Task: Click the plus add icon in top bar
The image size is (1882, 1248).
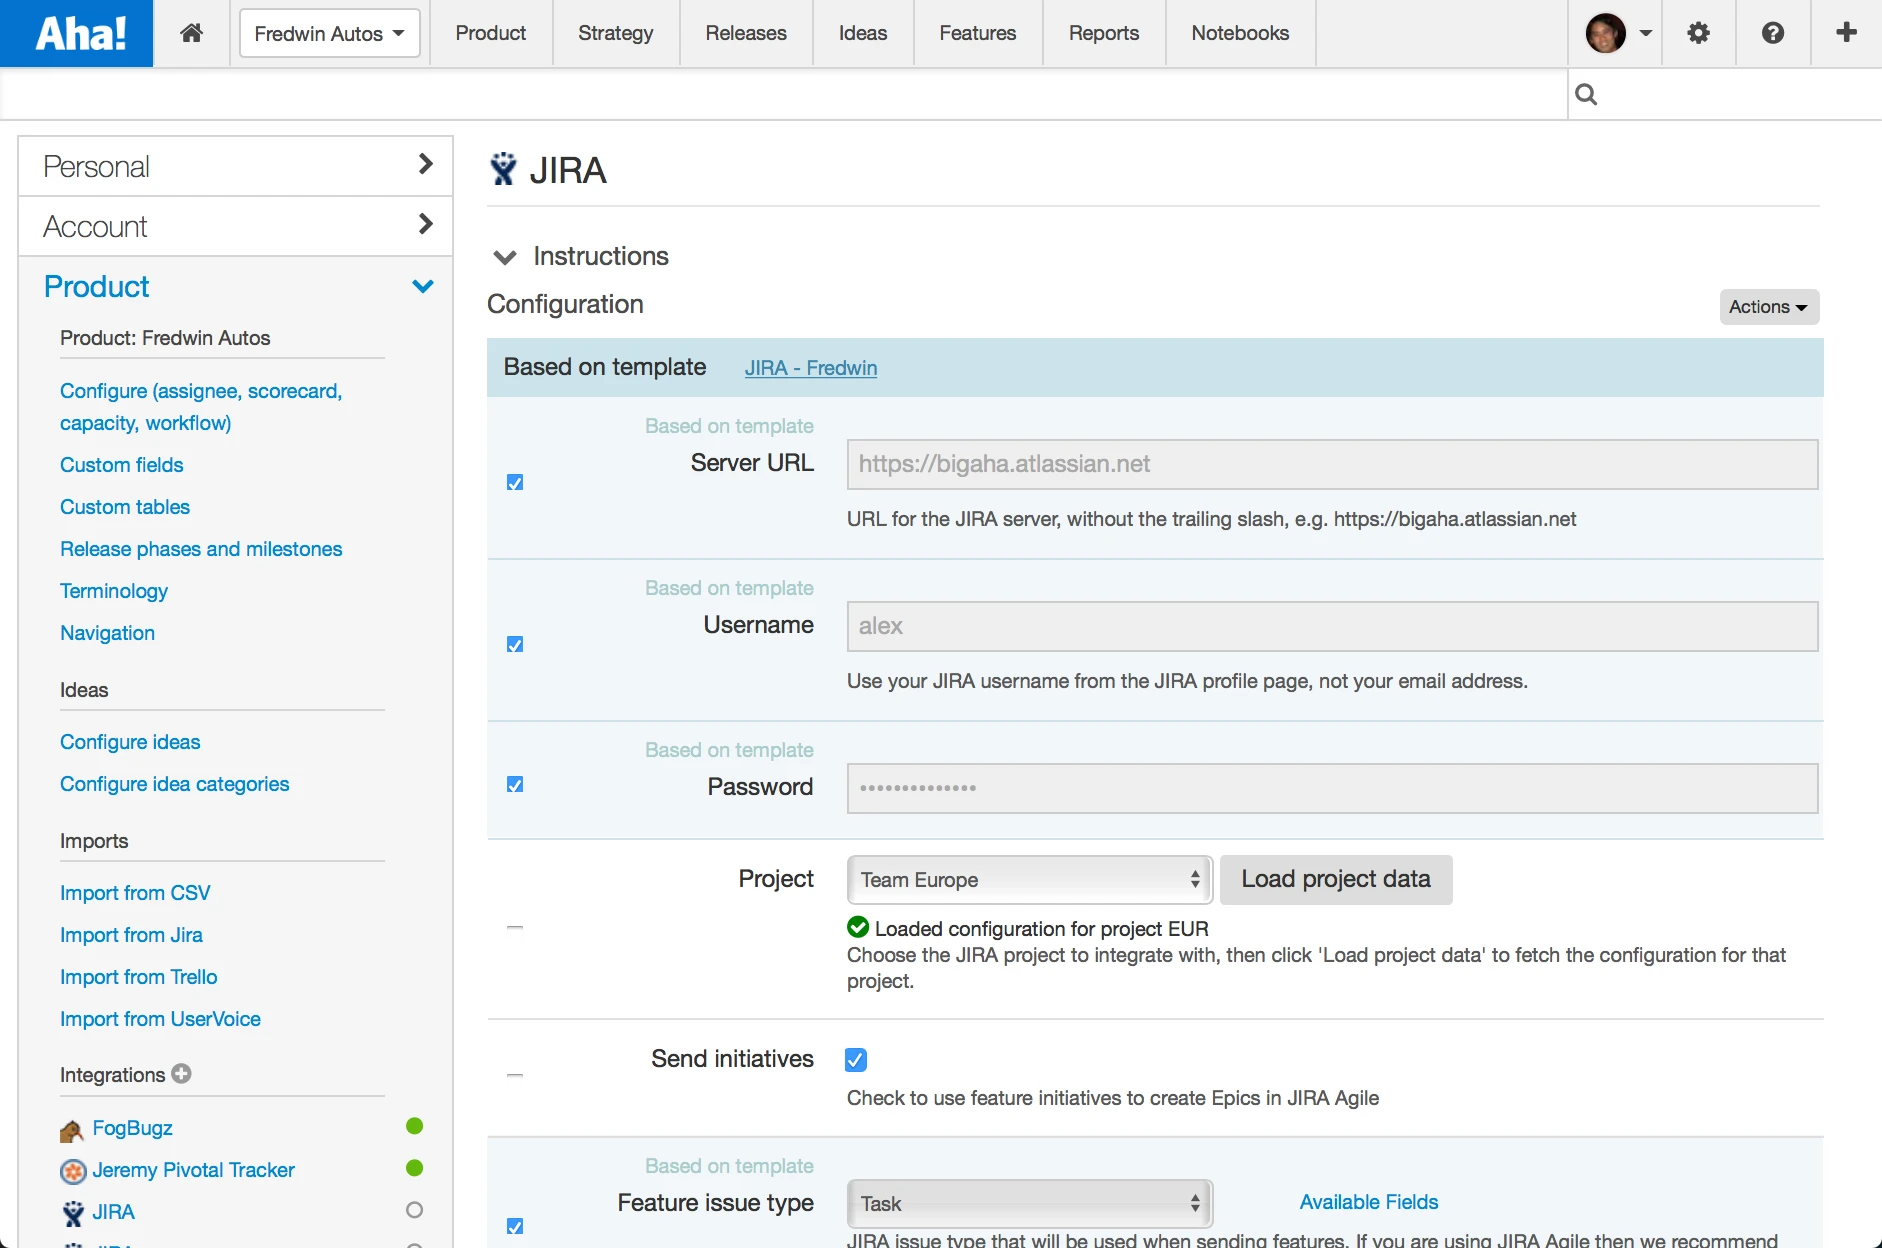Action: pyautogui.click(x=1847, y=33)
